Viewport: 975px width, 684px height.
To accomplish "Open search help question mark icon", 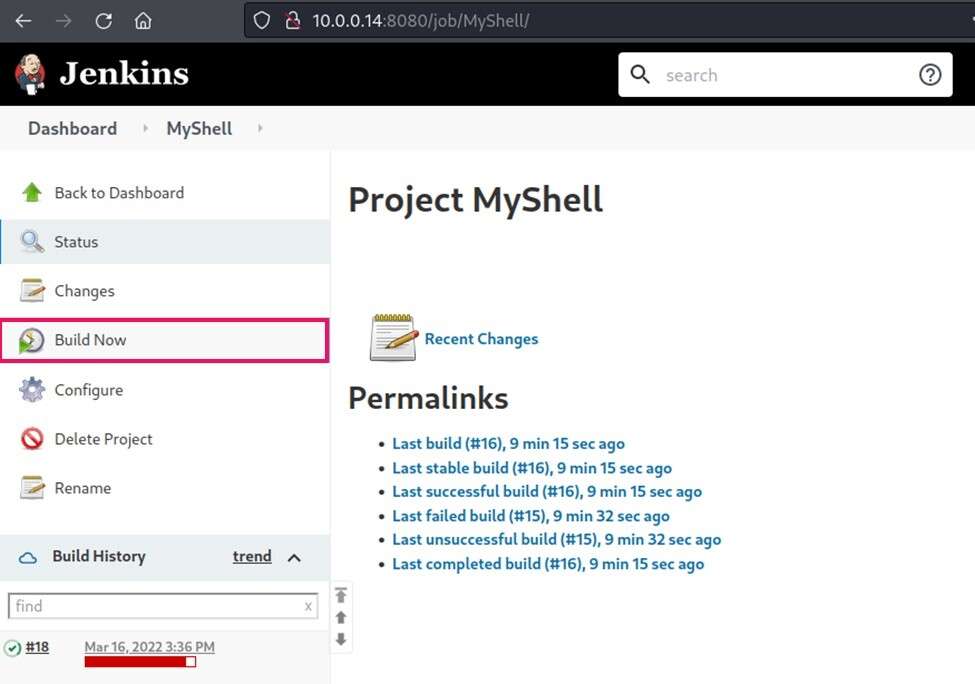I will tap(930, 75).
